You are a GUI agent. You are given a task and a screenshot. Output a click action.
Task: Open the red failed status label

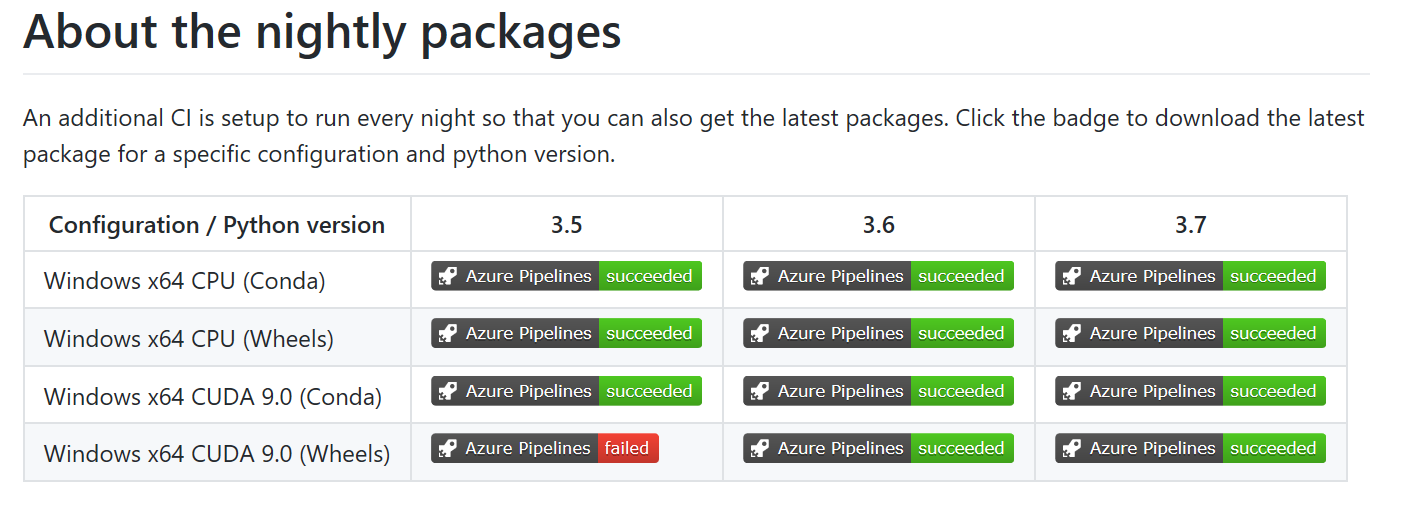click(x=628, y=448)
